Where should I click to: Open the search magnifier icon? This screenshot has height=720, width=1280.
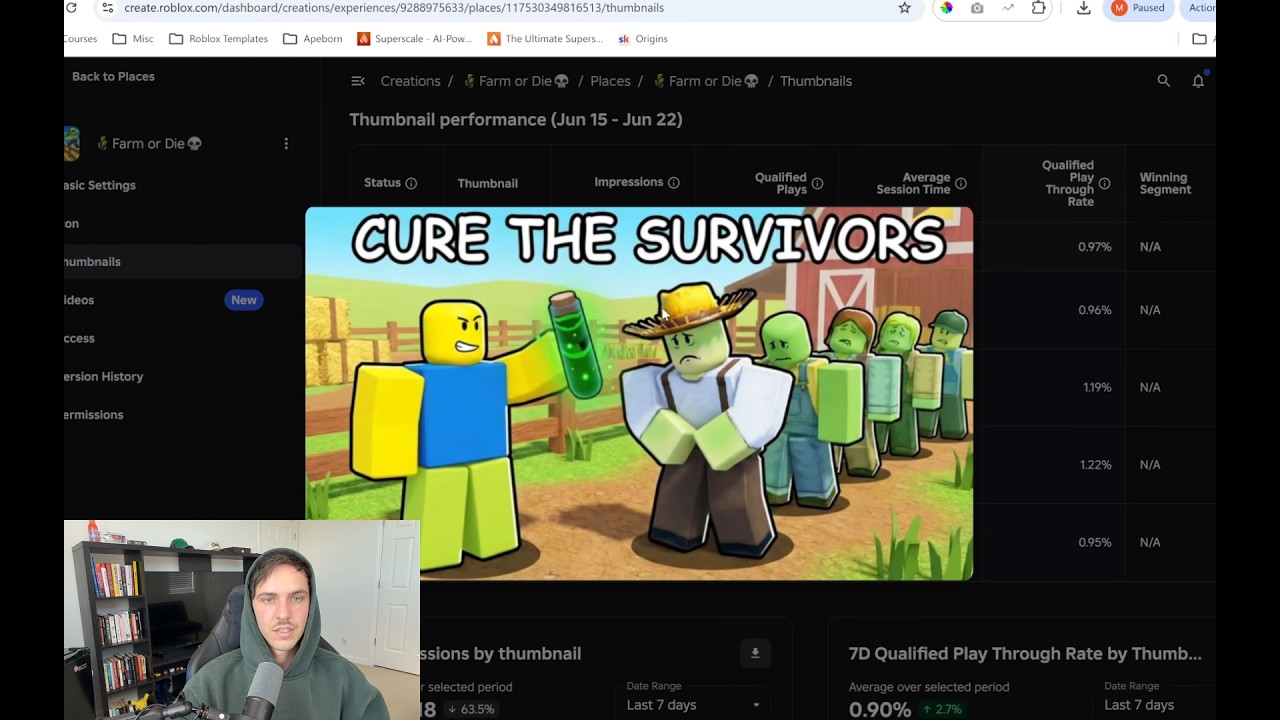tap(1164, 81)
